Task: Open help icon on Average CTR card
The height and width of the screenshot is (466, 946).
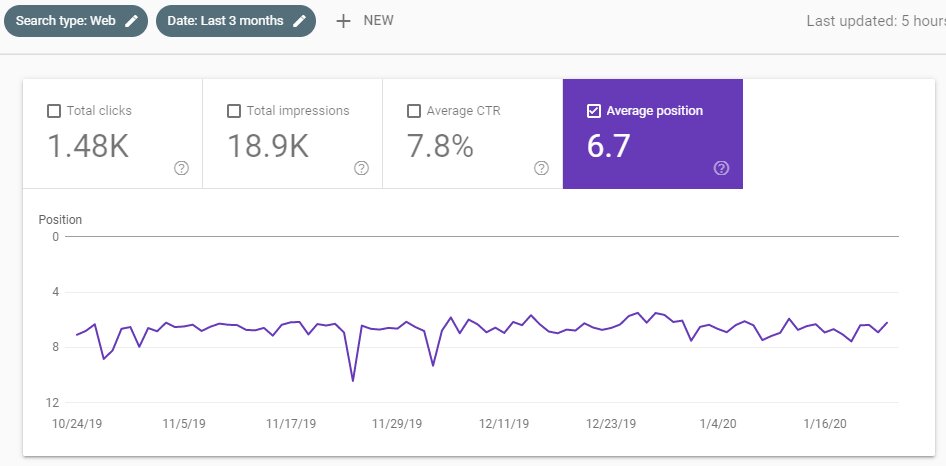Action: tap(541, 168)
